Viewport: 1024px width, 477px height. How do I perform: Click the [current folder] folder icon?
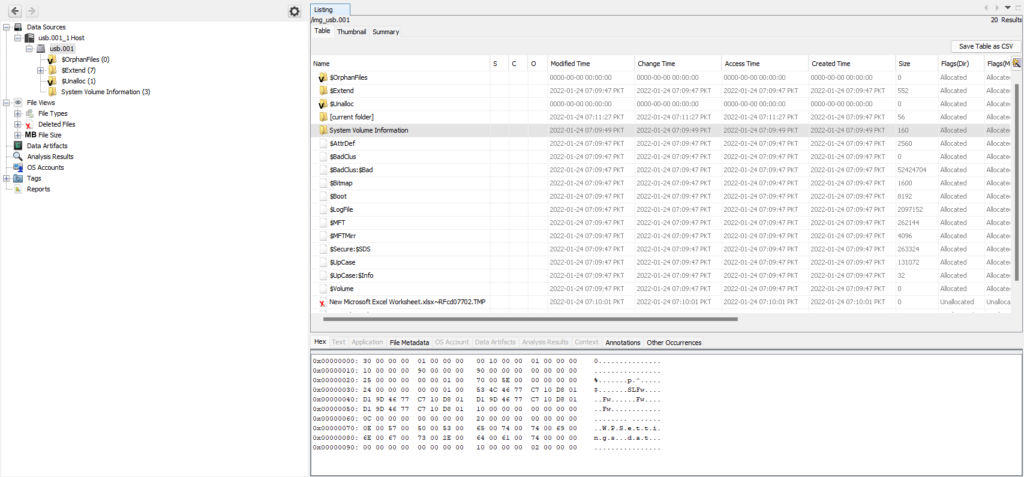click(x=323, y=117)
